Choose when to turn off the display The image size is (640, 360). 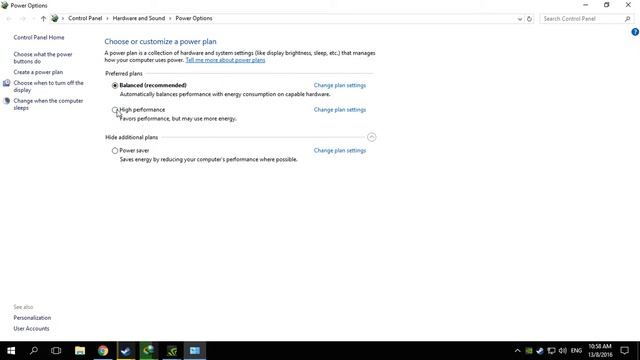48,86
